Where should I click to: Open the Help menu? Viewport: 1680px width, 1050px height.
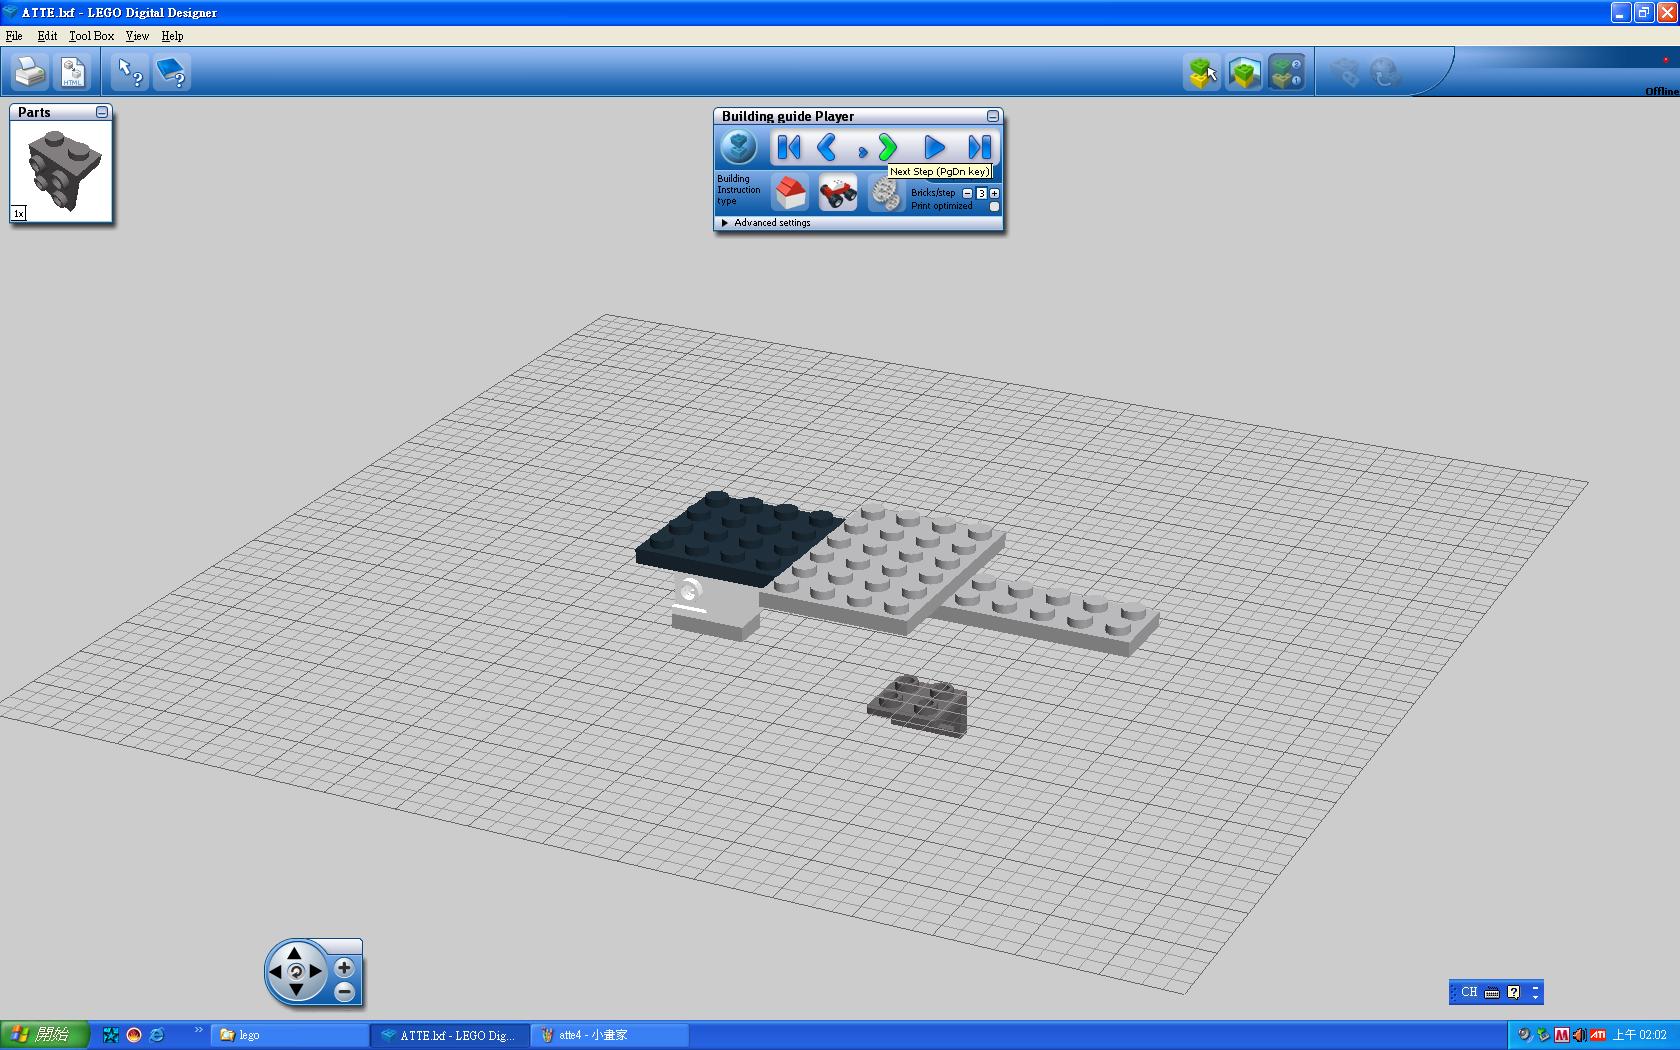pyautogui.click(x=172, y=36)
